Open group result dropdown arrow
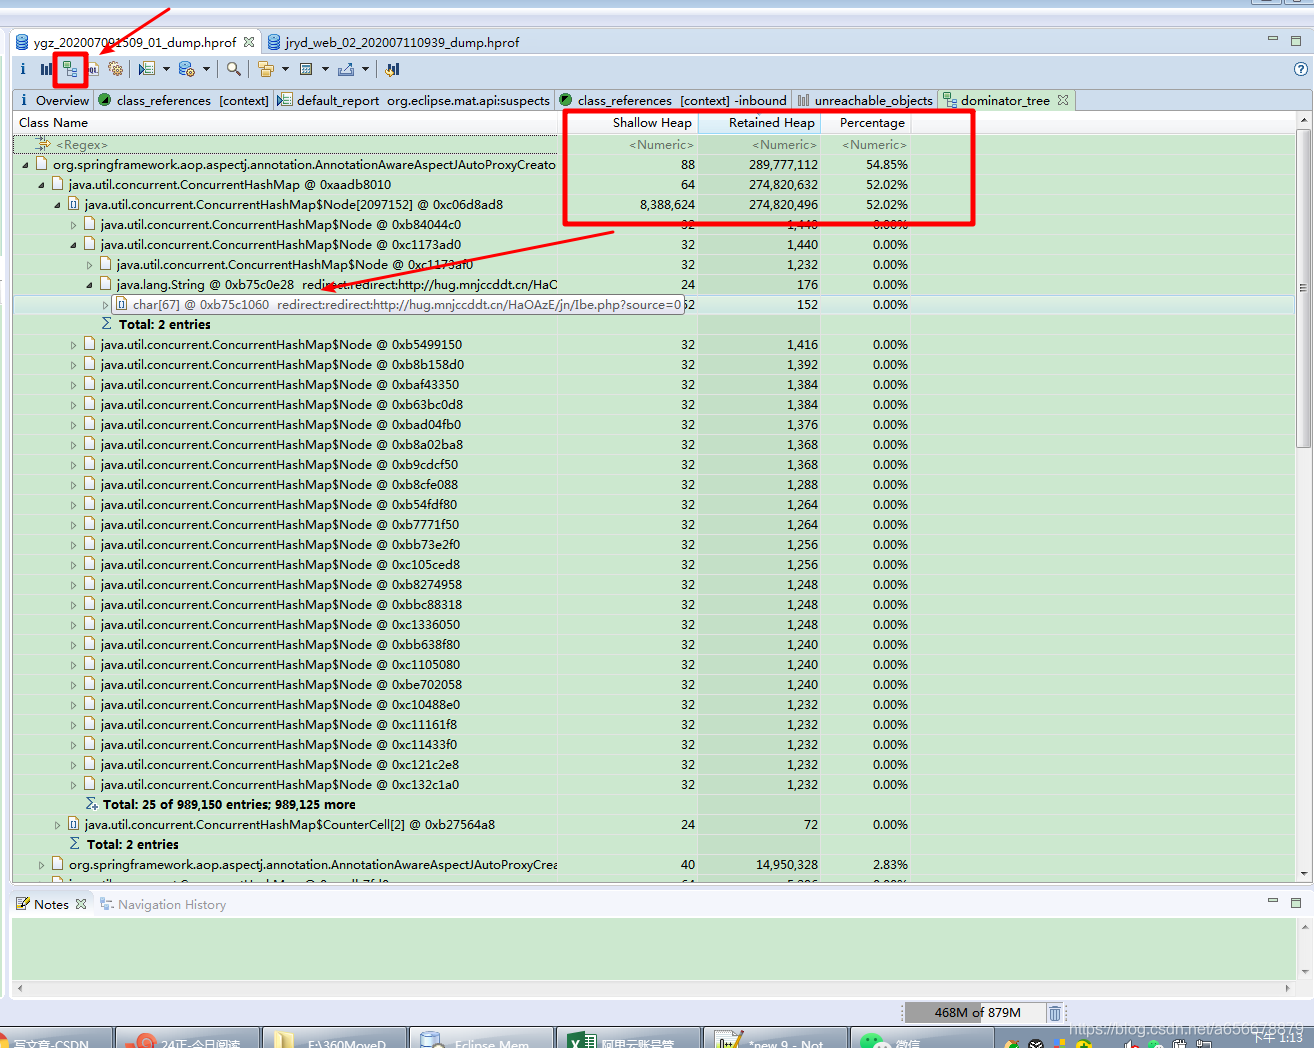 (285, 69)
